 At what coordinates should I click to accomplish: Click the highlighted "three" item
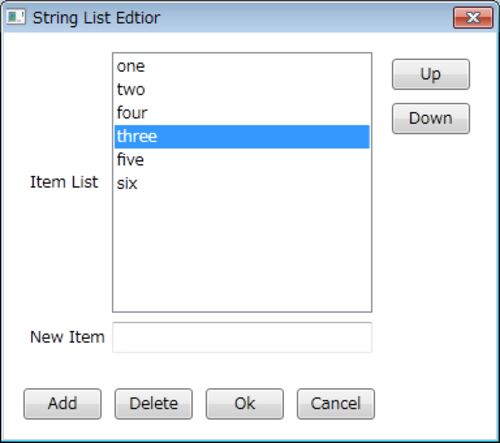[242, 136]
